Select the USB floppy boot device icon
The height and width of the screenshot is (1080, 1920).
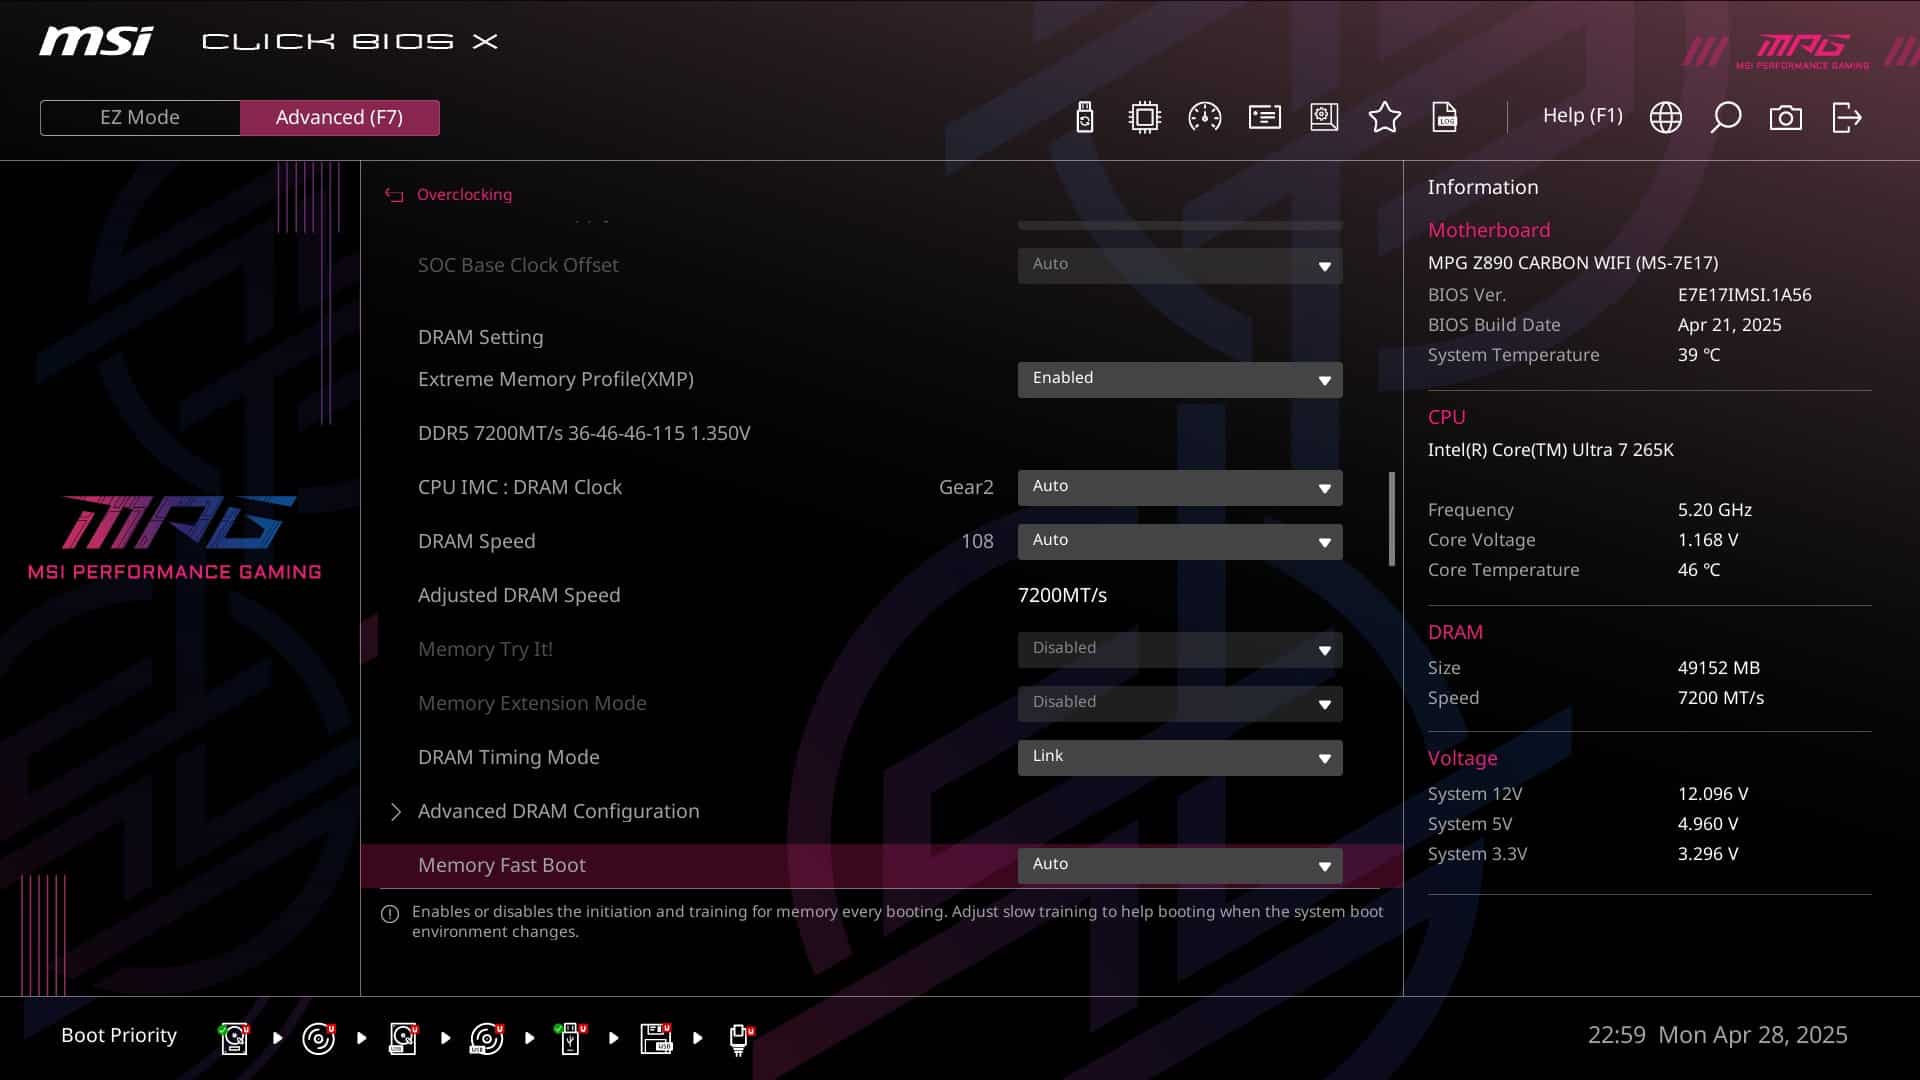656,1038
